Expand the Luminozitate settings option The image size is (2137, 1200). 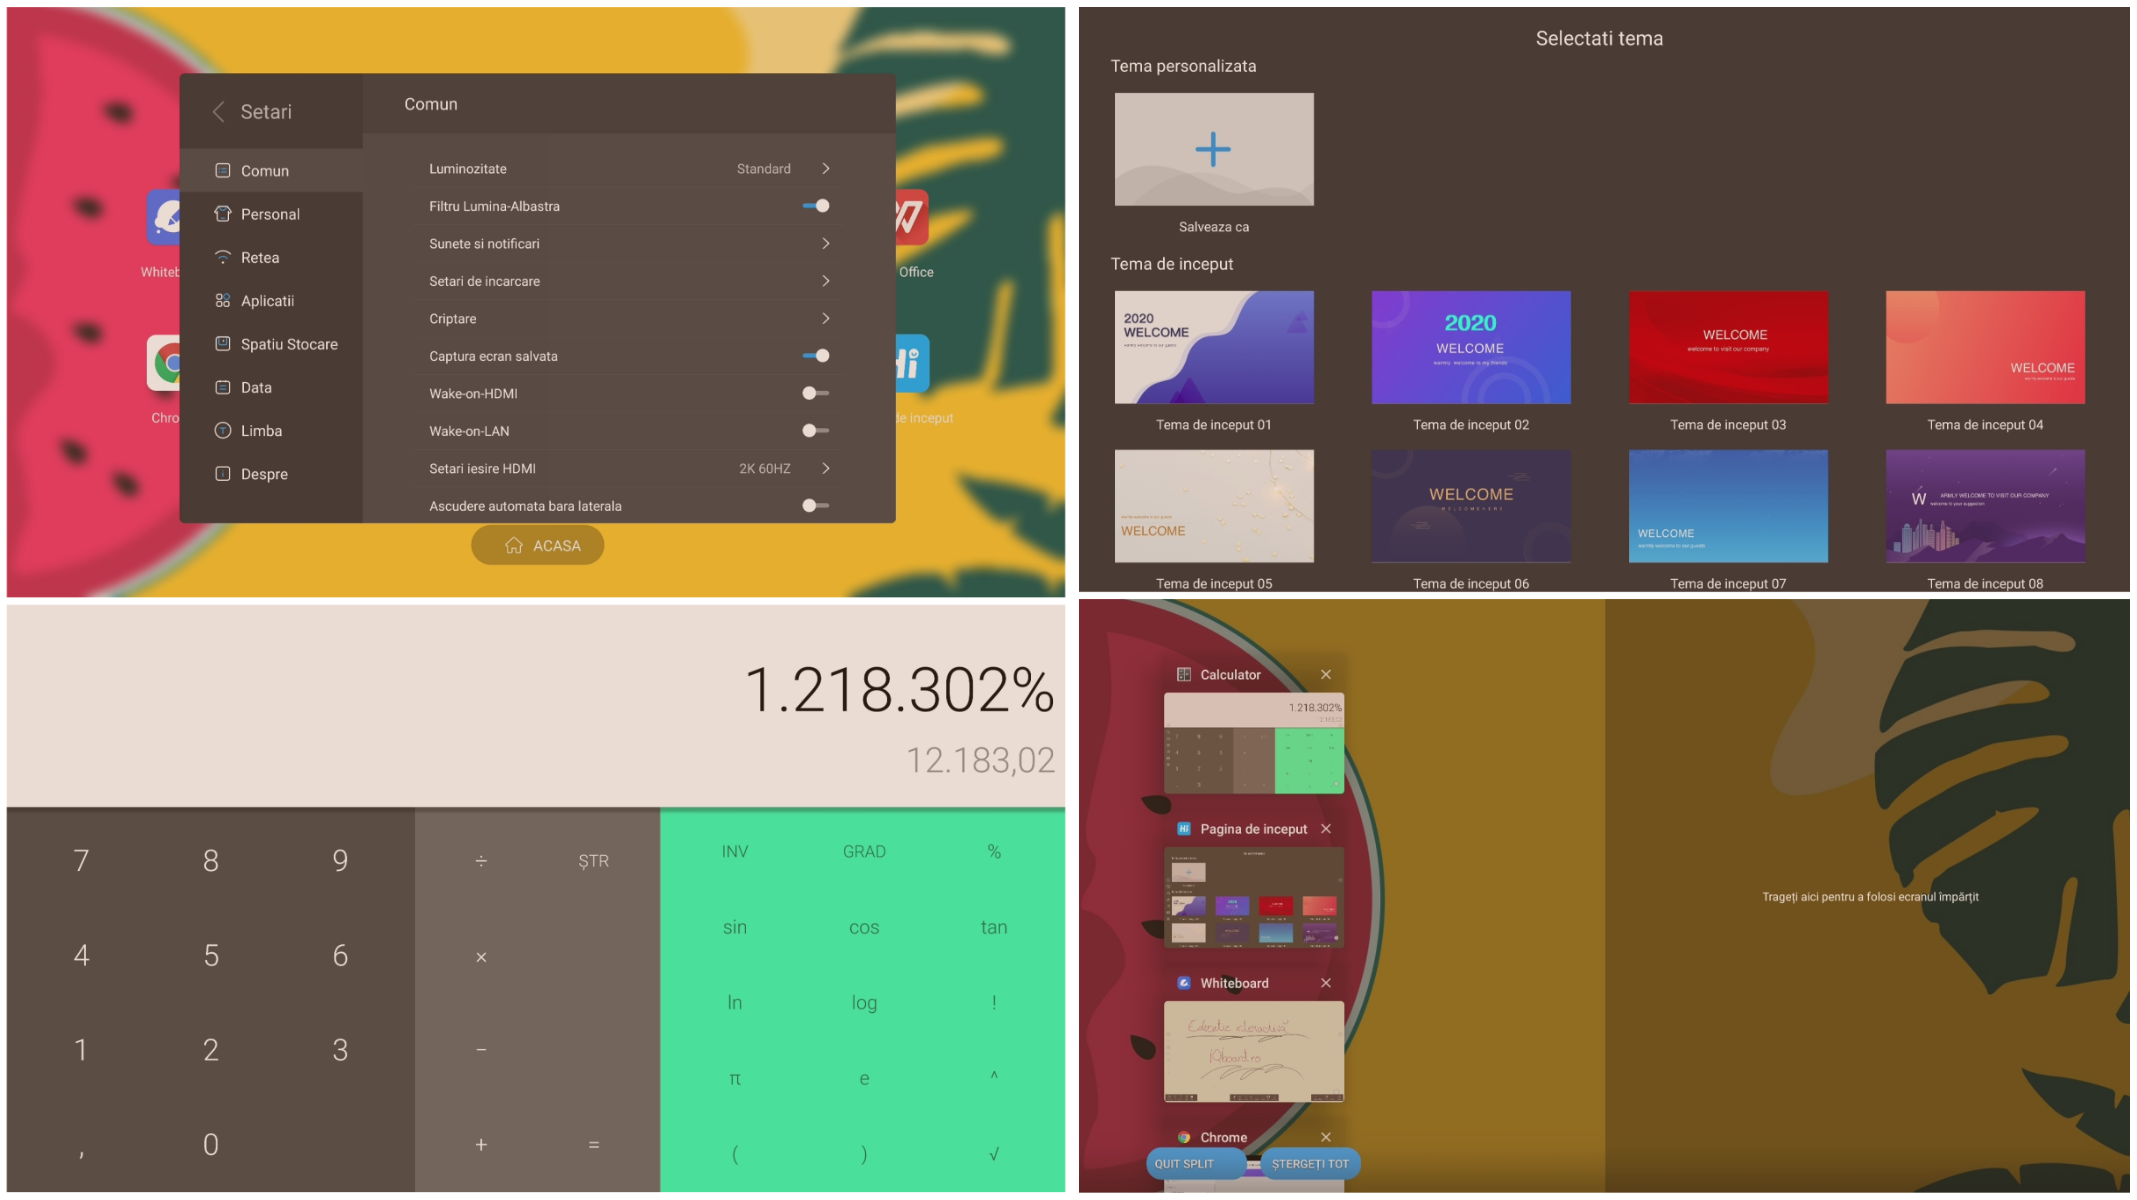[x=825, y=167]
